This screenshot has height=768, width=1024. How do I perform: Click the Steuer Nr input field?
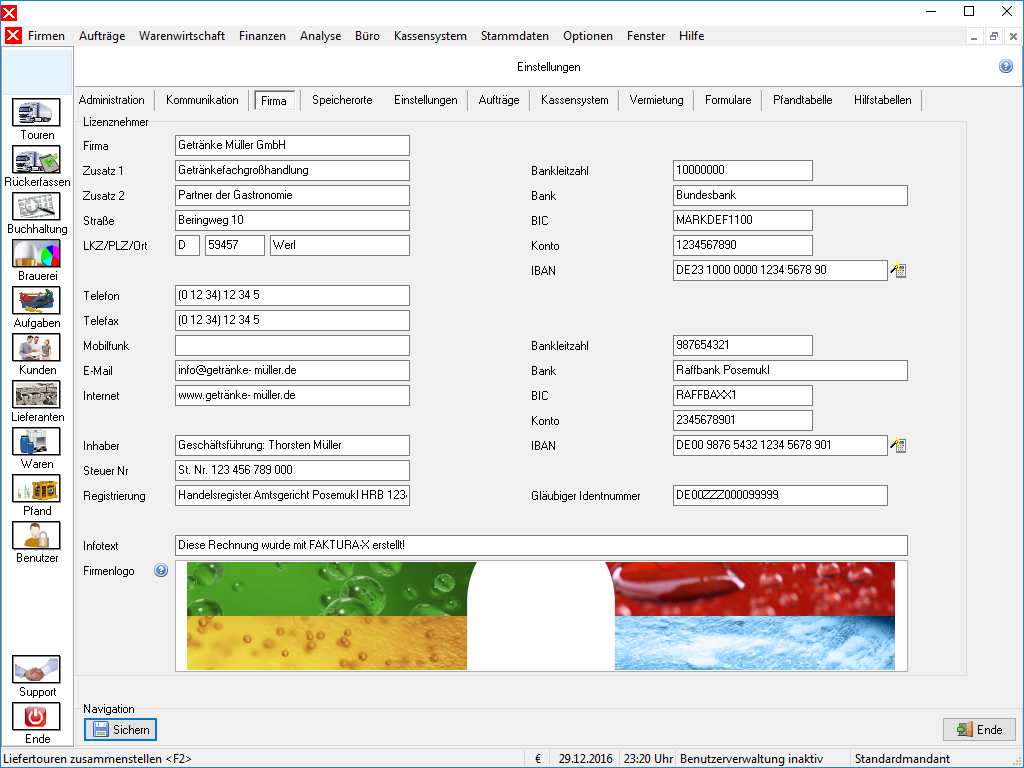coord(292,470)
